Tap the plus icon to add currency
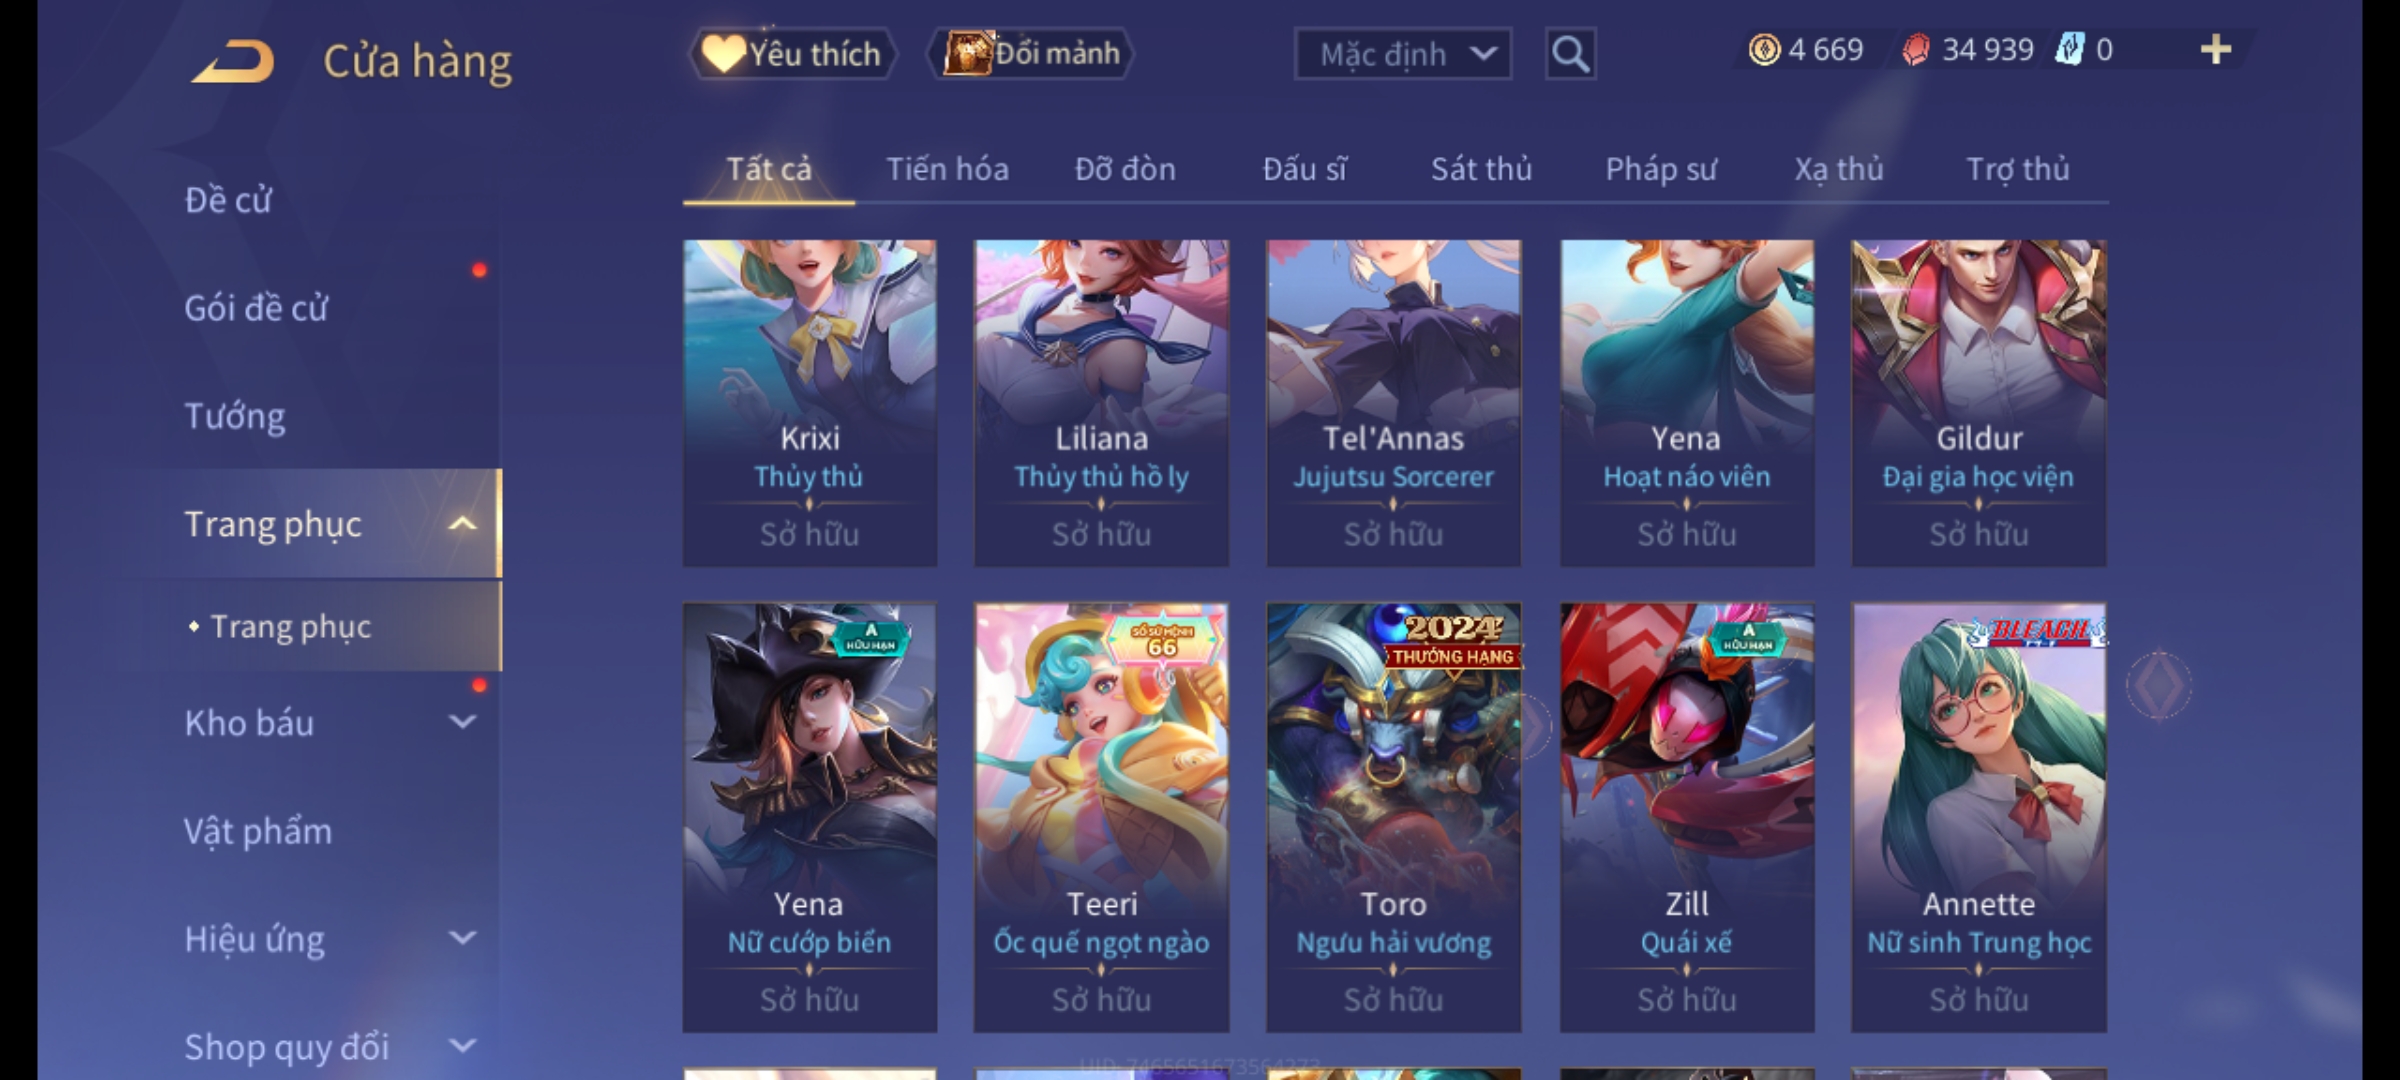The height and width of the screenshot is (1080, 2400). (x=2216, y=50)
